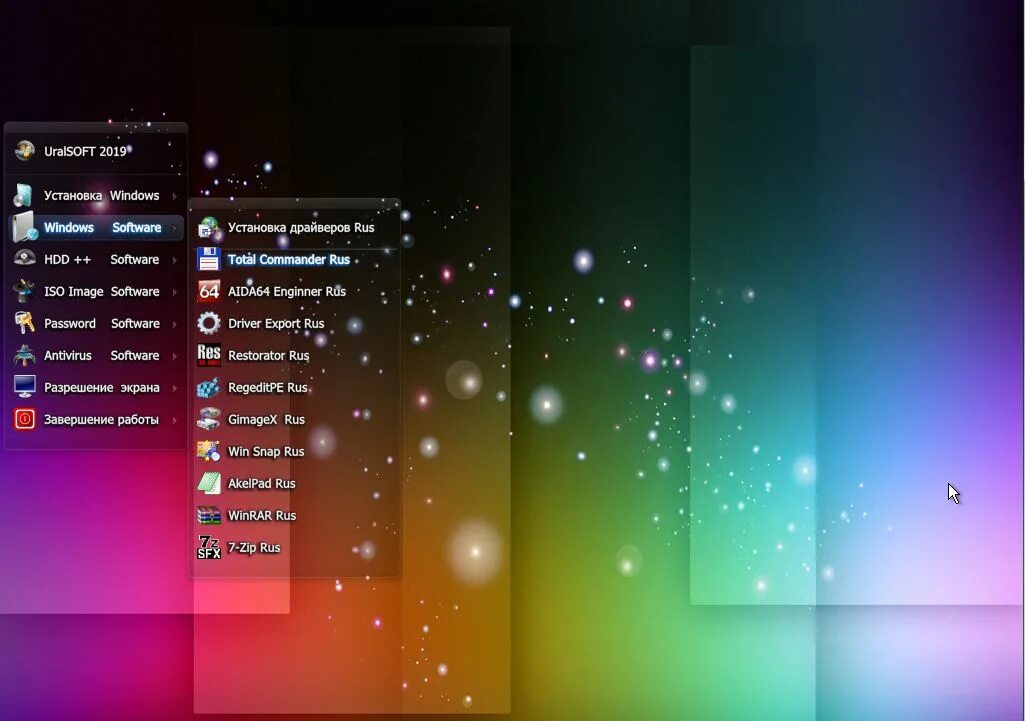Expand the Установка Windows submenu arrow
1025x721 pixels.
point(175,196)
